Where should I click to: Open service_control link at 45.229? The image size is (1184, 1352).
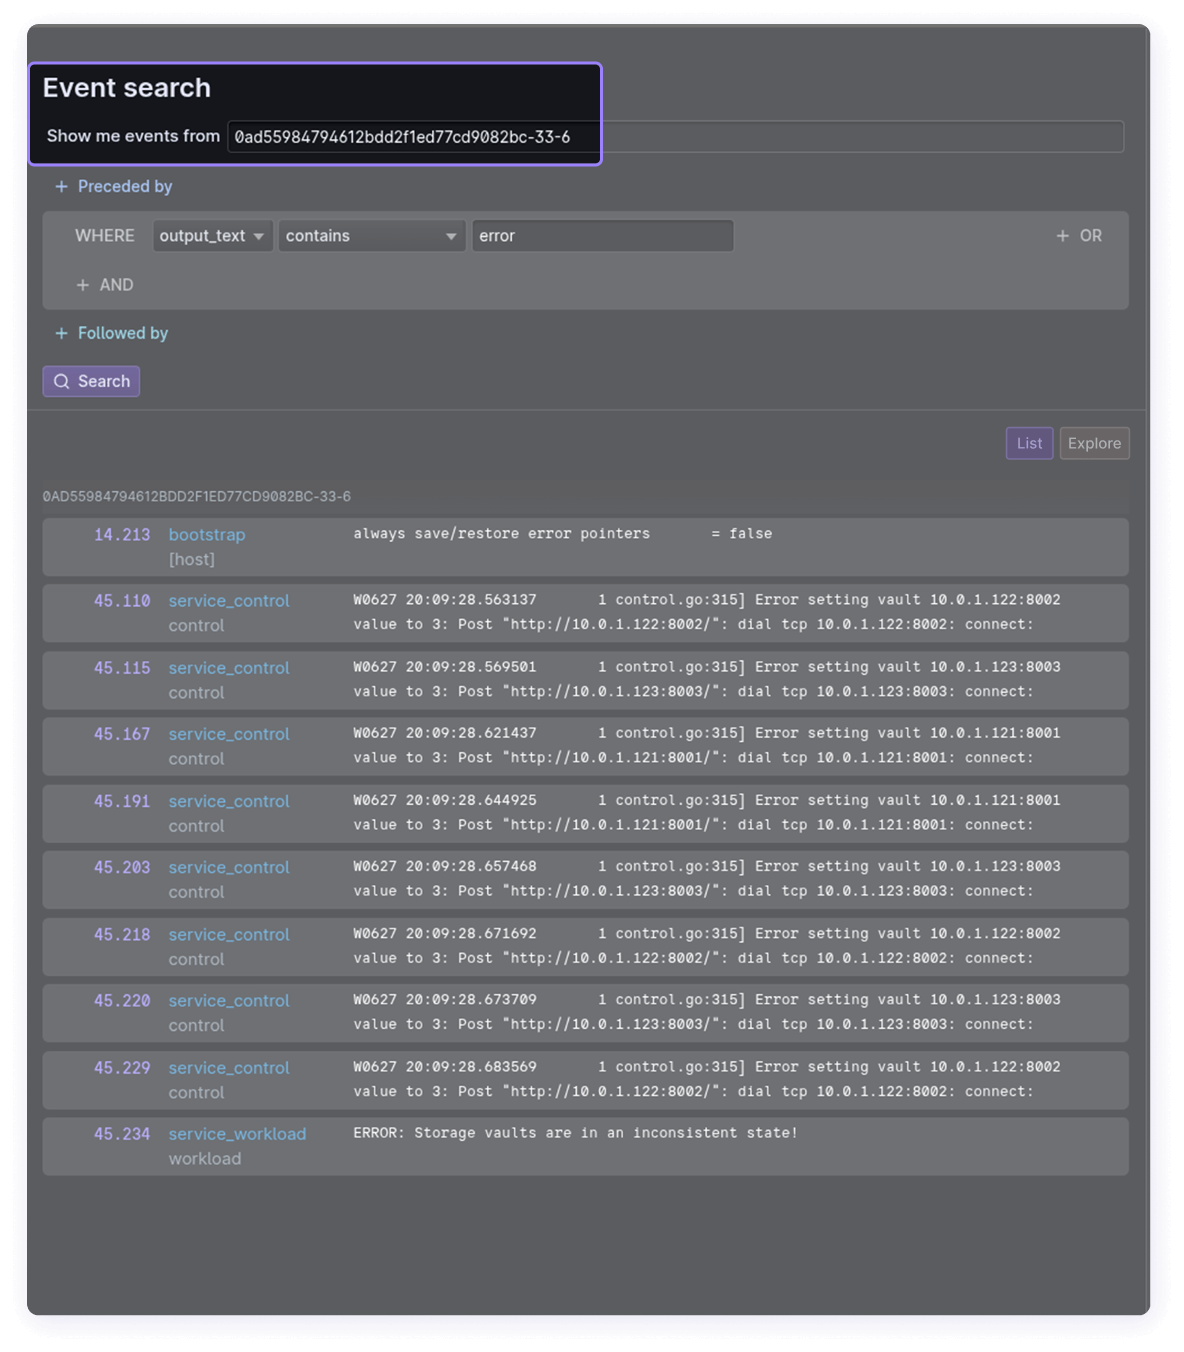[229, 1068]
